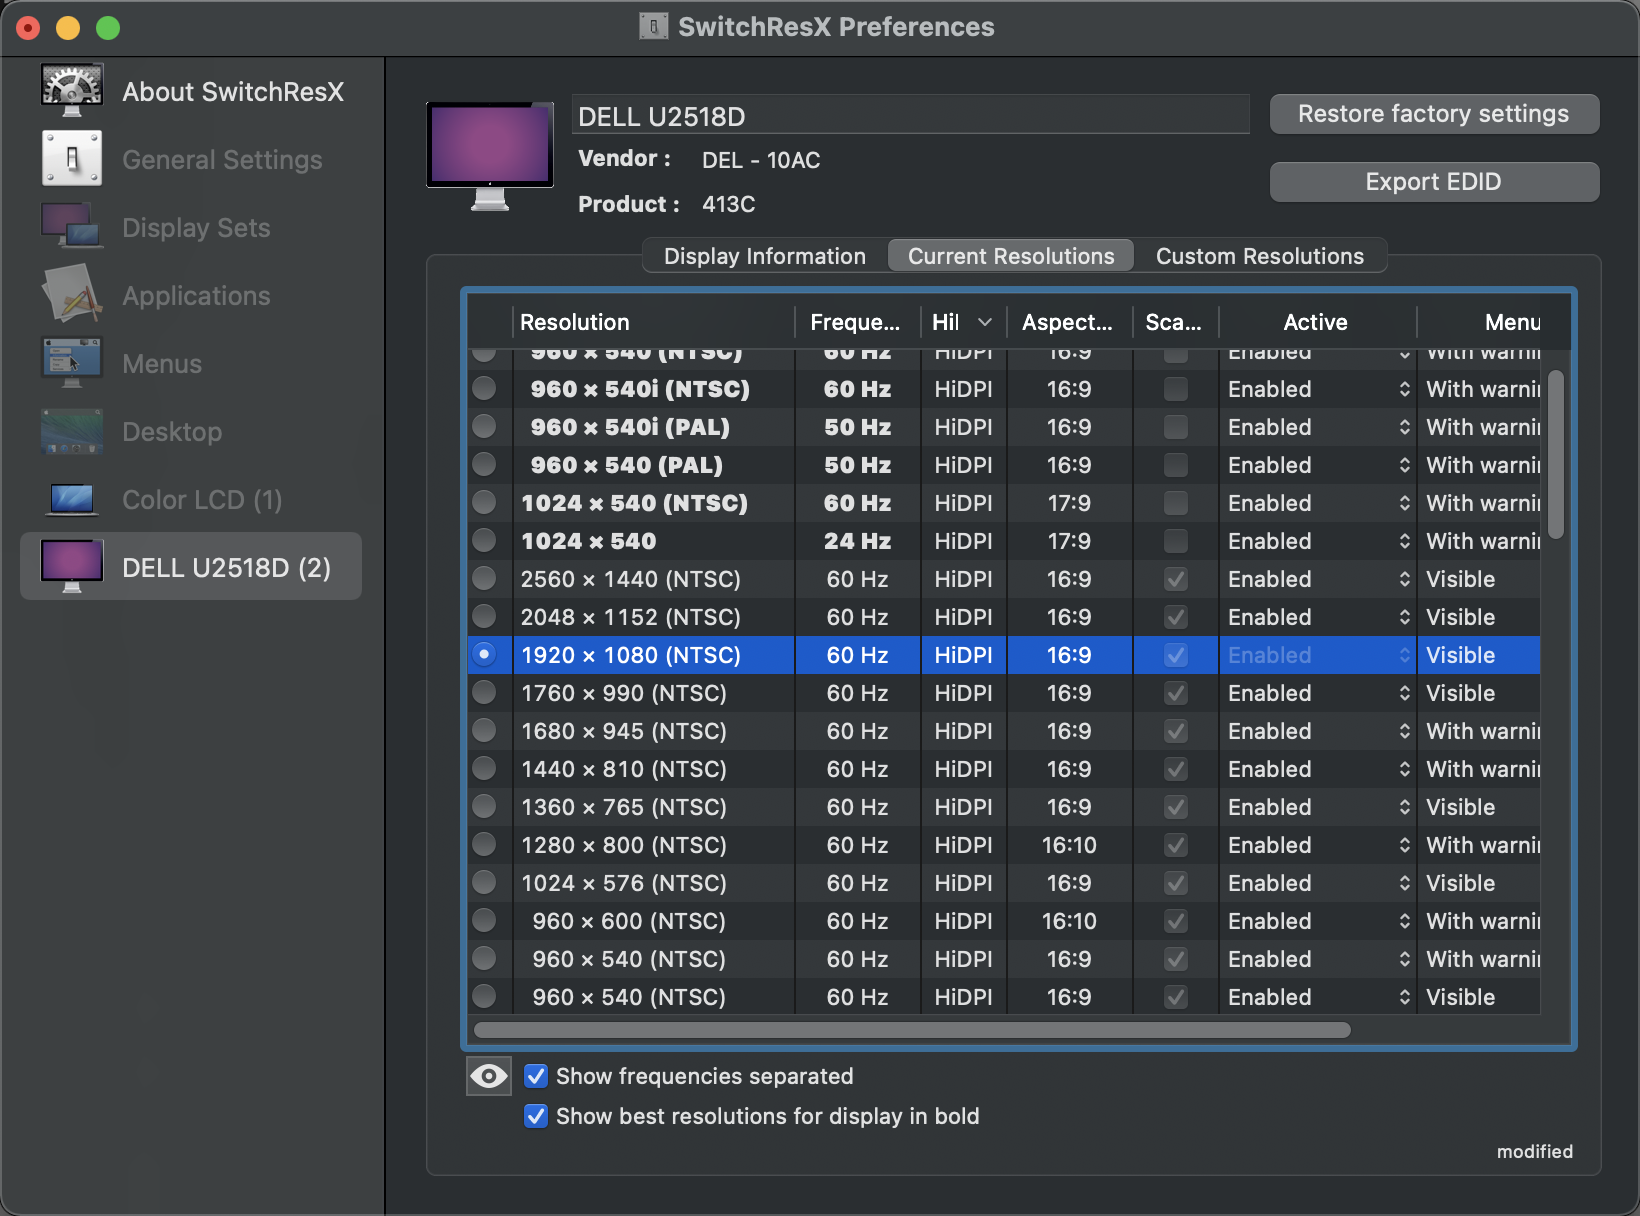Click the red close window button
1640x1216 pixels.
pos(28,28)
